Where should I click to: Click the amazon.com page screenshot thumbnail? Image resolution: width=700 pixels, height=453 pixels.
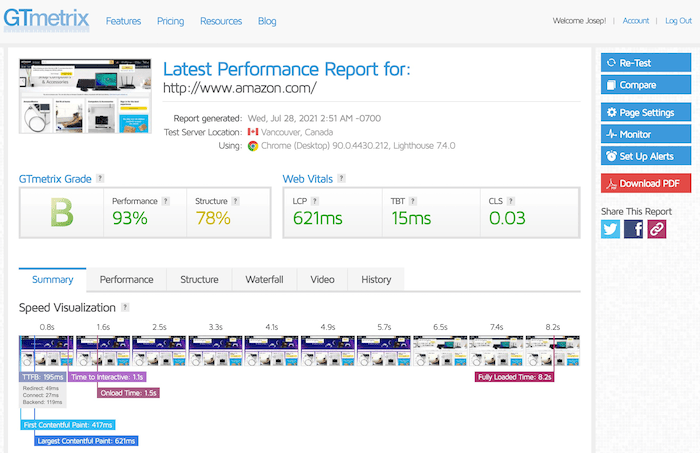[x=85, y=96]
